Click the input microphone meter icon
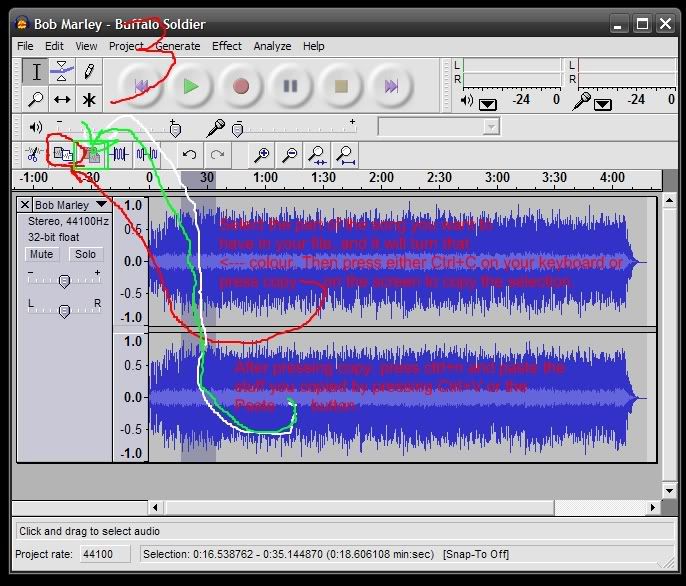686x586 pixels. (x=582, y=102)
